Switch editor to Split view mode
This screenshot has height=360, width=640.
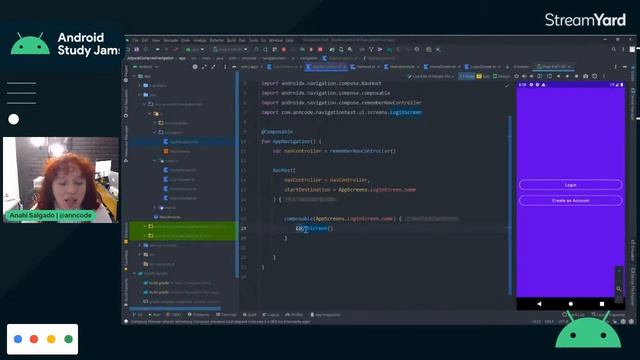(483, 76)
